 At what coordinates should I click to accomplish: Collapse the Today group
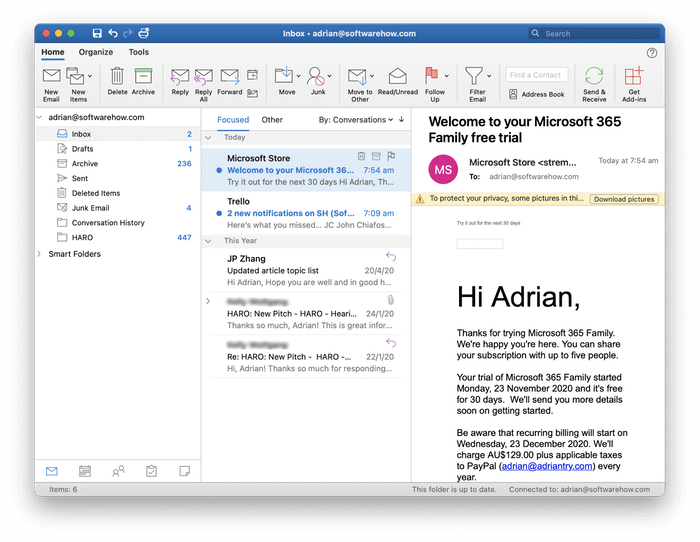pyautogui.click(x=208, y=138)
